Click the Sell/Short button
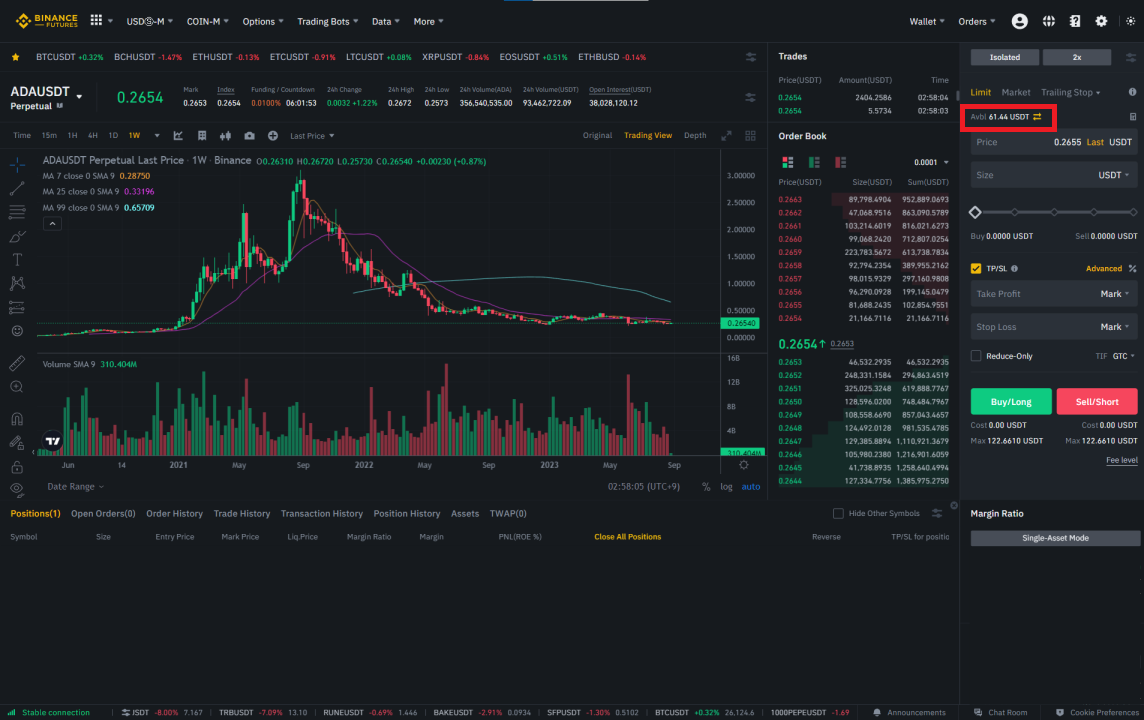 tap(1097, 401)
